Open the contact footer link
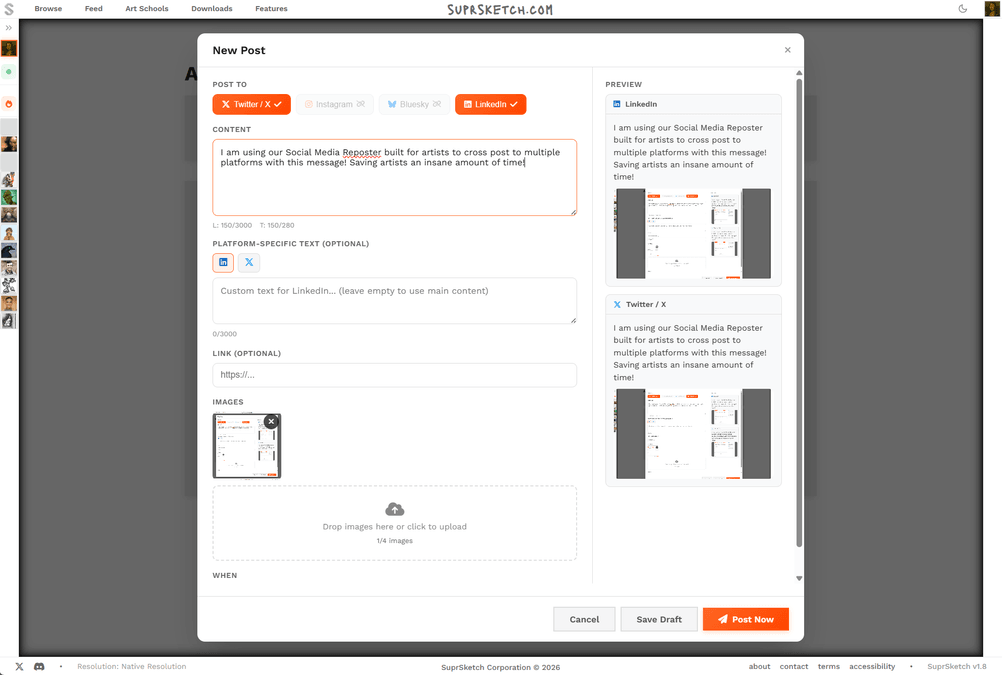This screenshot has height=675, width=1002. pyautogui.click(x=794, y=667)
